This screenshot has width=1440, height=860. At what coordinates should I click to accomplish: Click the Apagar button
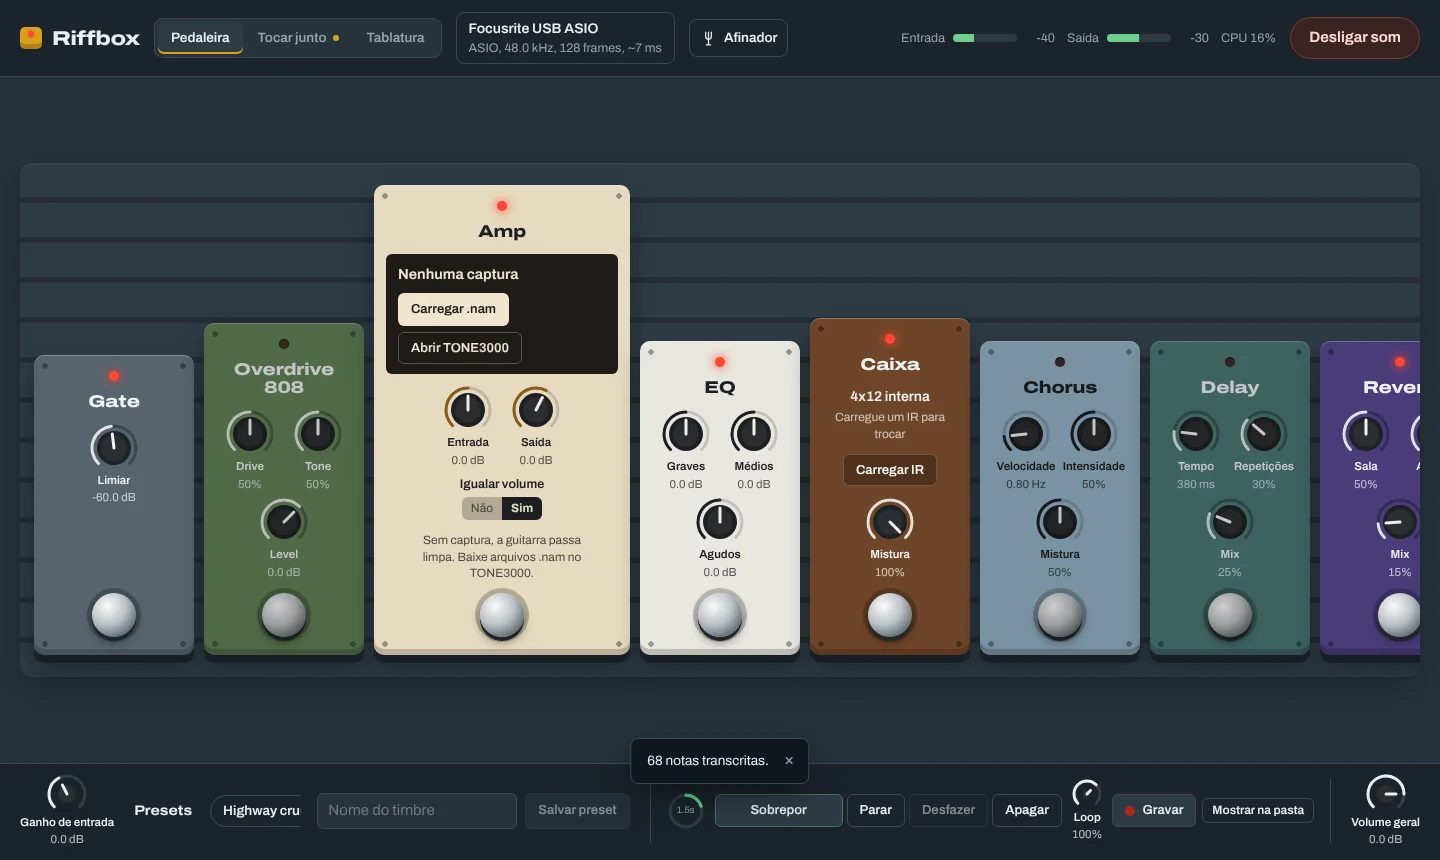tap(1027, 810)
